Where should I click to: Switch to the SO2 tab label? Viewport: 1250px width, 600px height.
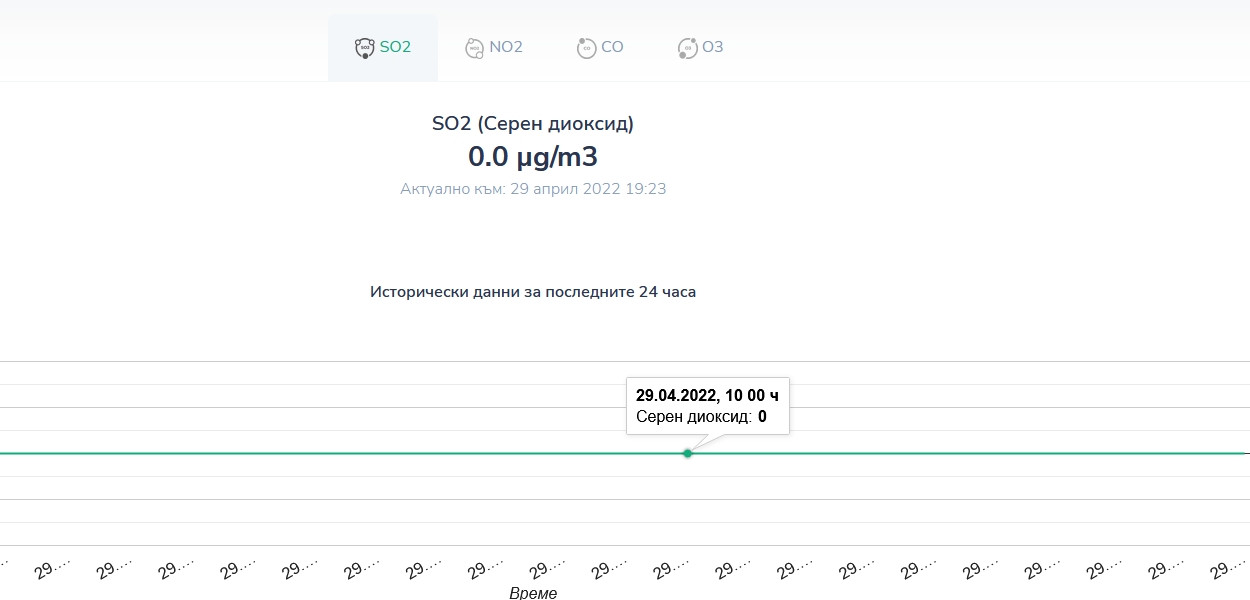[395, 47]
